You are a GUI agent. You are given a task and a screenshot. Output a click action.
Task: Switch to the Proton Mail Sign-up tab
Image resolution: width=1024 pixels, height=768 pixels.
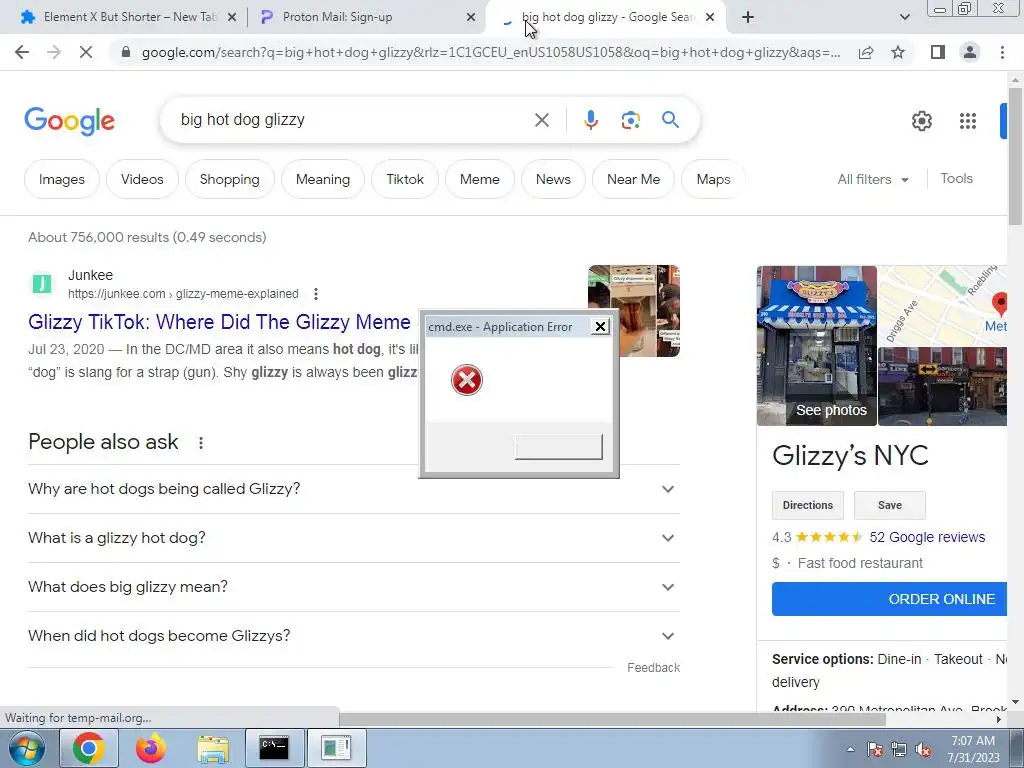click(366, 17)
